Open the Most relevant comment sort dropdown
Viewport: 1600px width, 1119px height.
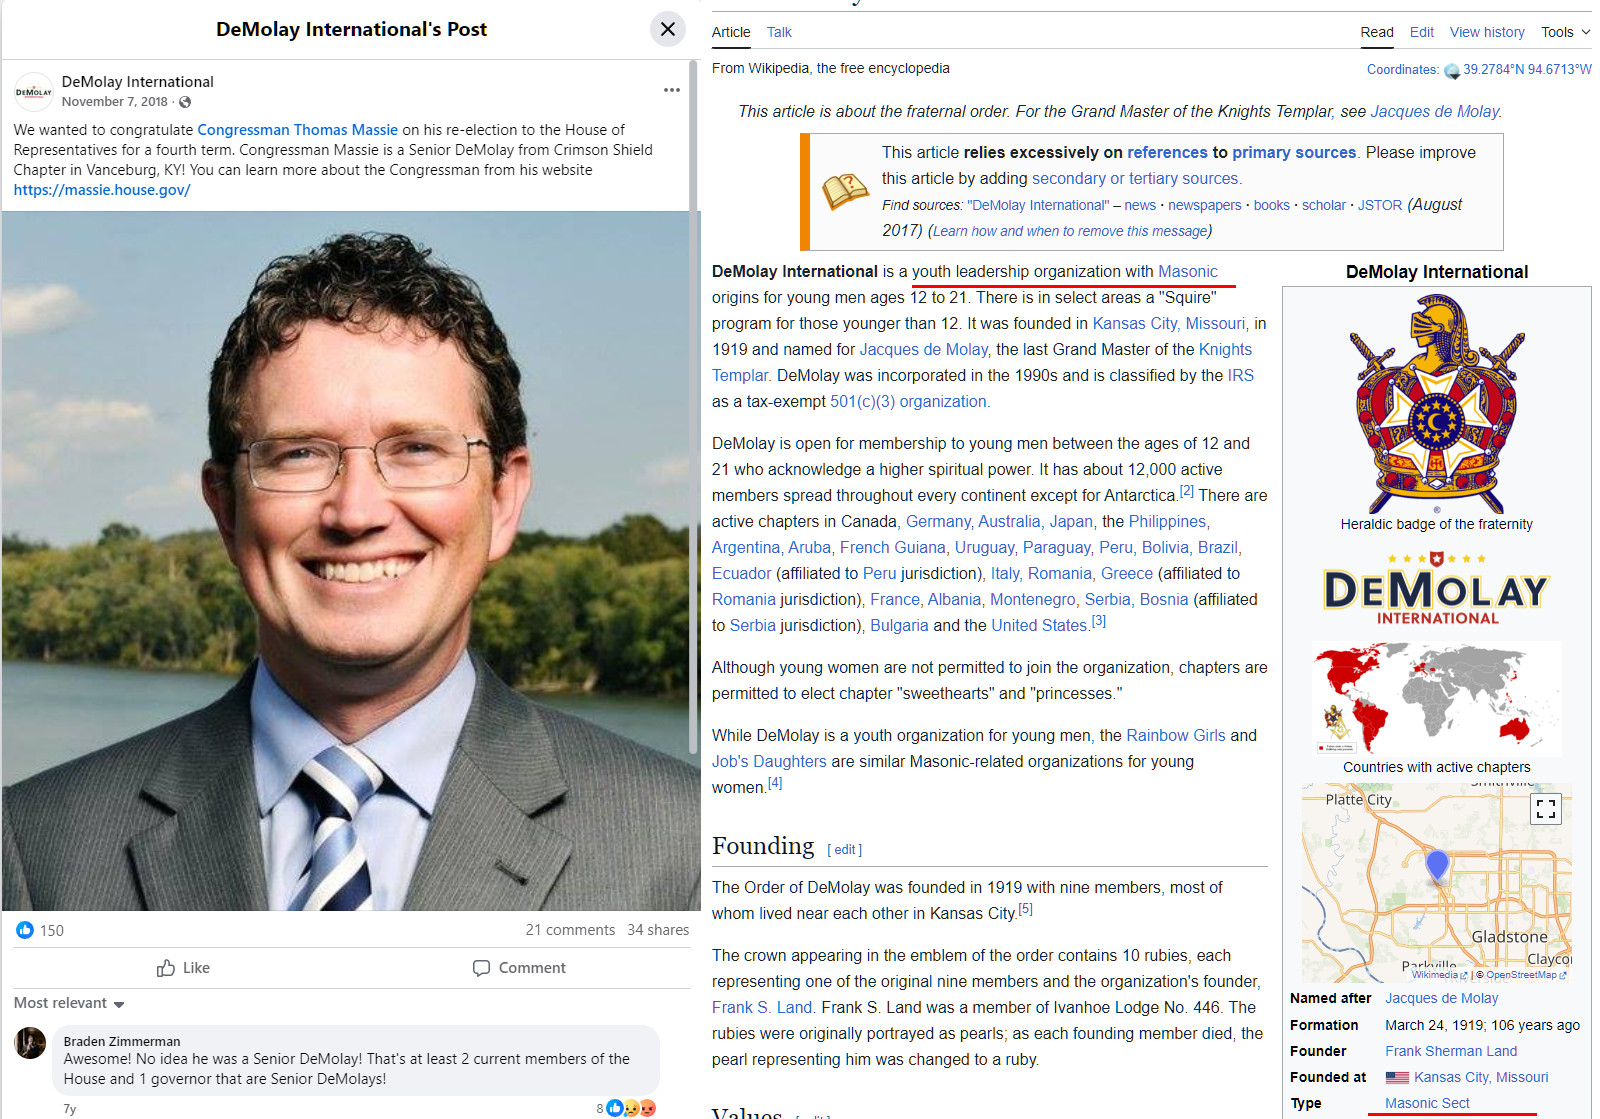point(69,1003)
